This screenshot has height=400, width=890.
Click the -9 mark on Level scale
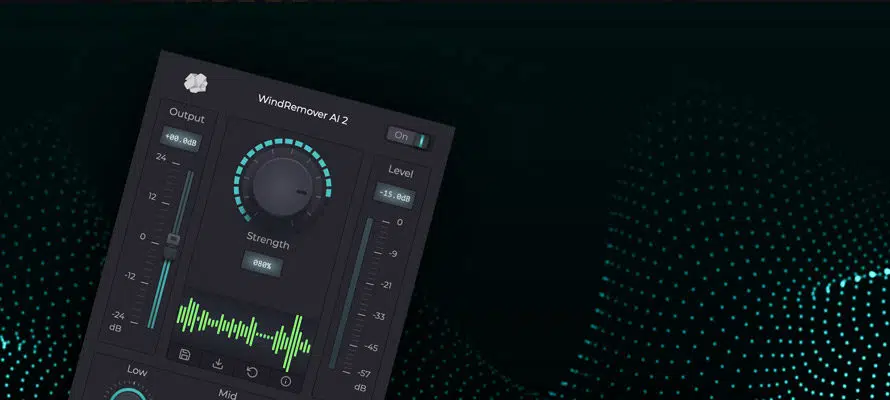393,253
